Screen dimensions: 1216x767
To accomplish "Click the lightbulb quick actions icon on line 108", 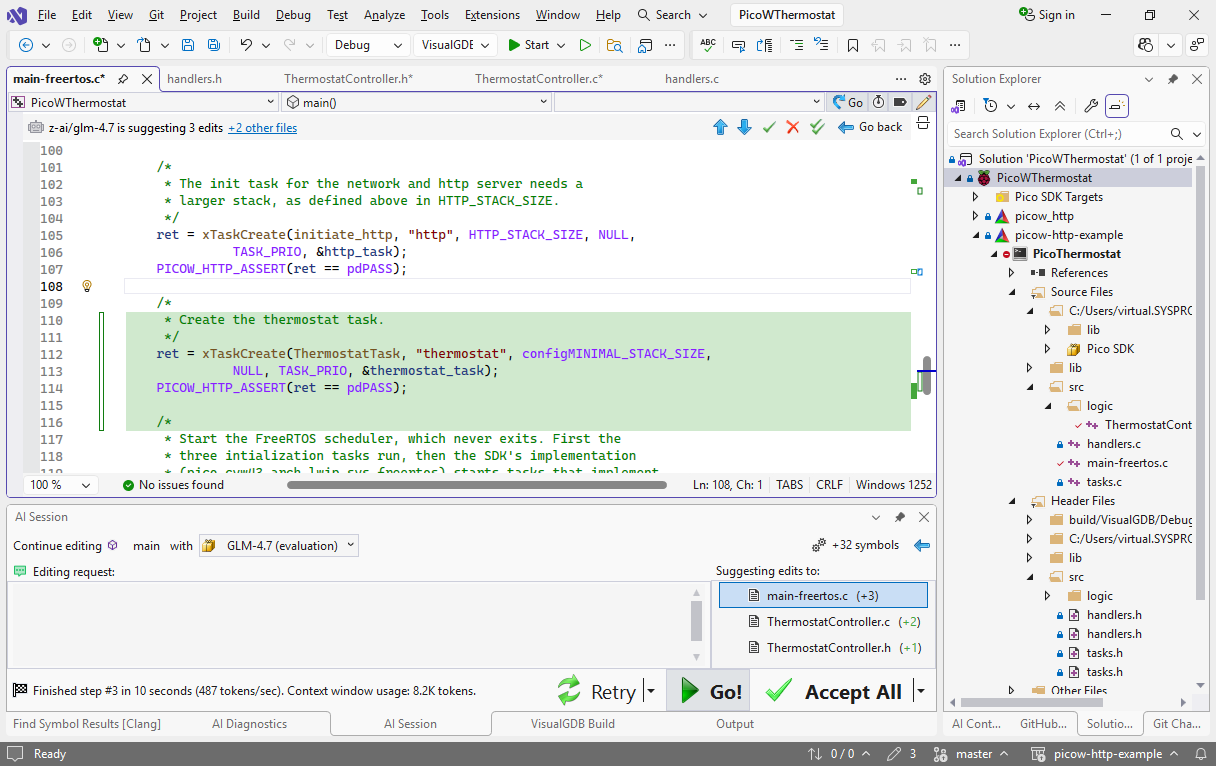I will click(87, 286).
